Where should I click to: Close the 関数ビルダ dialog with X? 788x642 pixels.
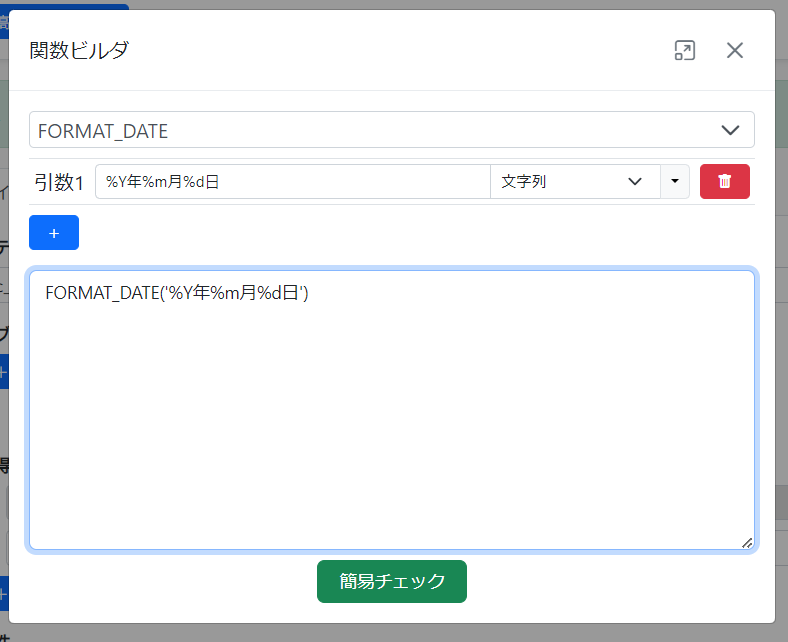pyautogui.click(x=735, y=51)
